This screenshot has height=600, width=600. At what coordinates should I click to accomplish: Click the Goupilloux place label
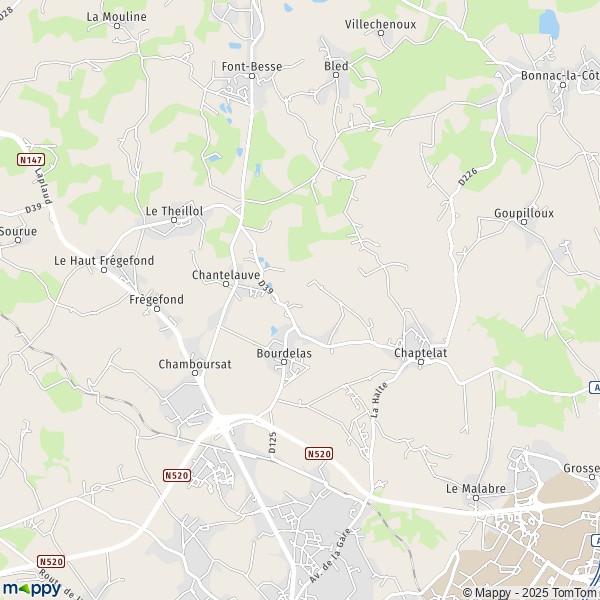(x=524, y=213)
